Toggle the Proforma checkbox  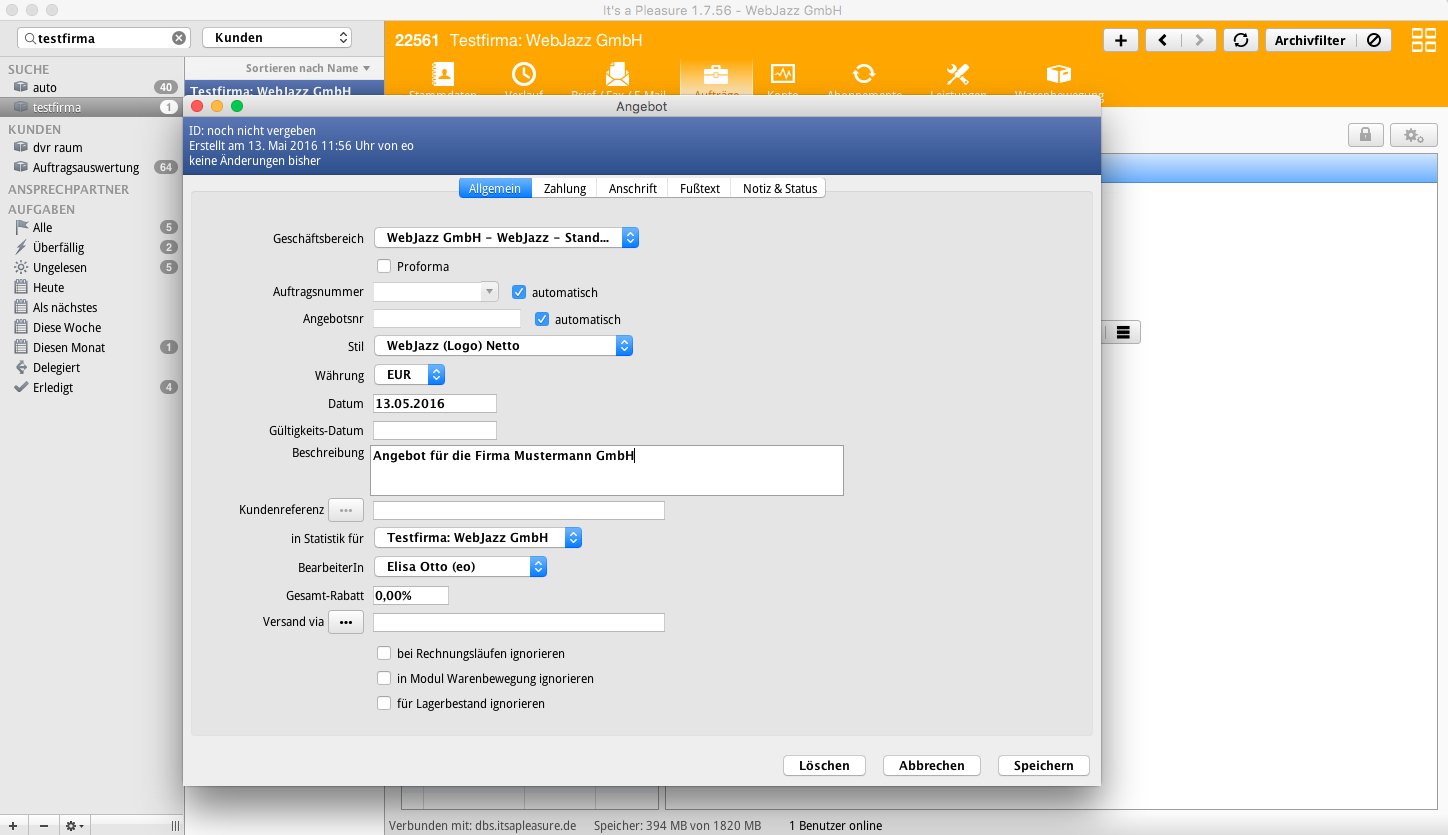pos(384,266)
